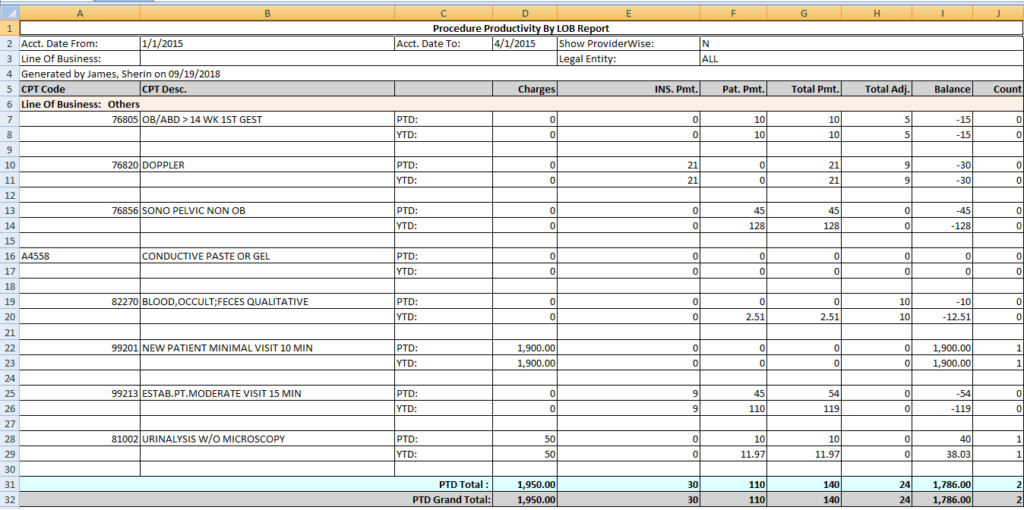Viewport: 1024px width, 510px height.
Task: Click the INS. Pmt. header cell
Action: point(628,89)
